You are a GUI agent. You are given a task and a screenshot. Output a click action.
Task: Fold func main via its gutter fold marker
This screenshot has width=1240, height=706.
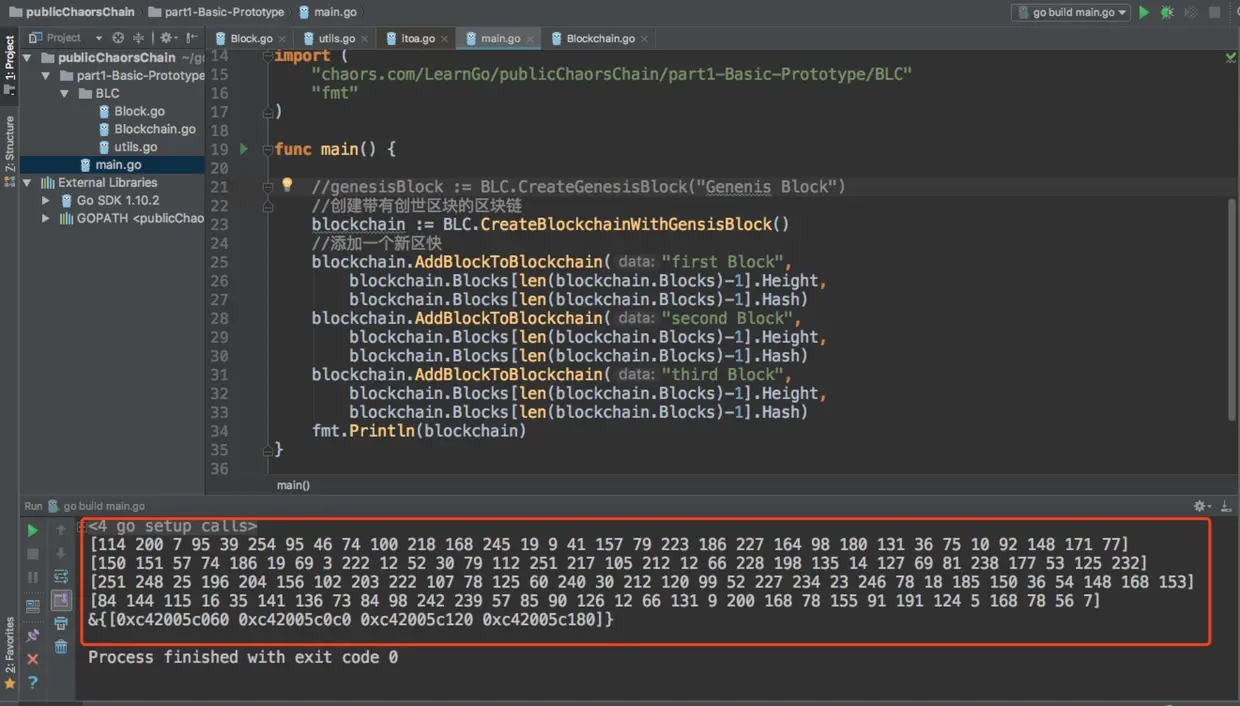(269, 149)
